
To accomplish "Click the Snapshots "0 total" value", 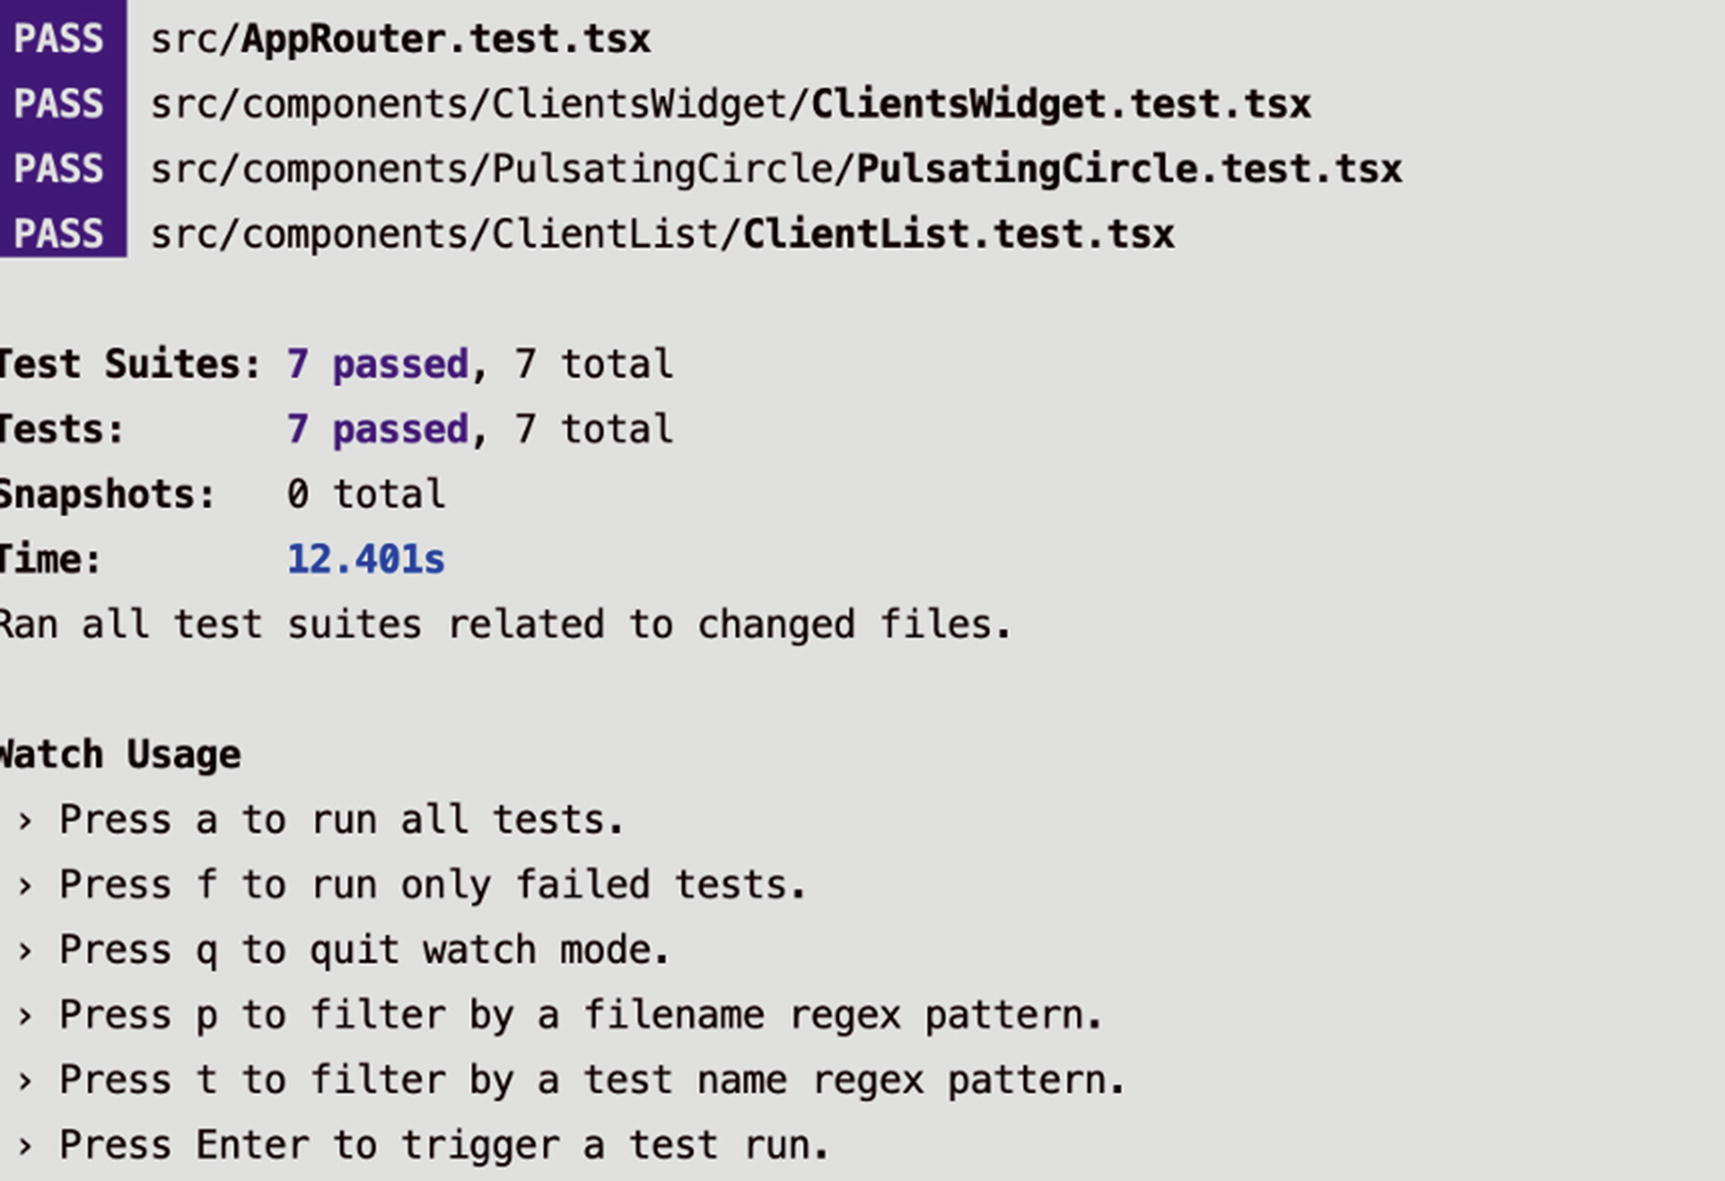I will pyautogui.click(x=366, y=494).
